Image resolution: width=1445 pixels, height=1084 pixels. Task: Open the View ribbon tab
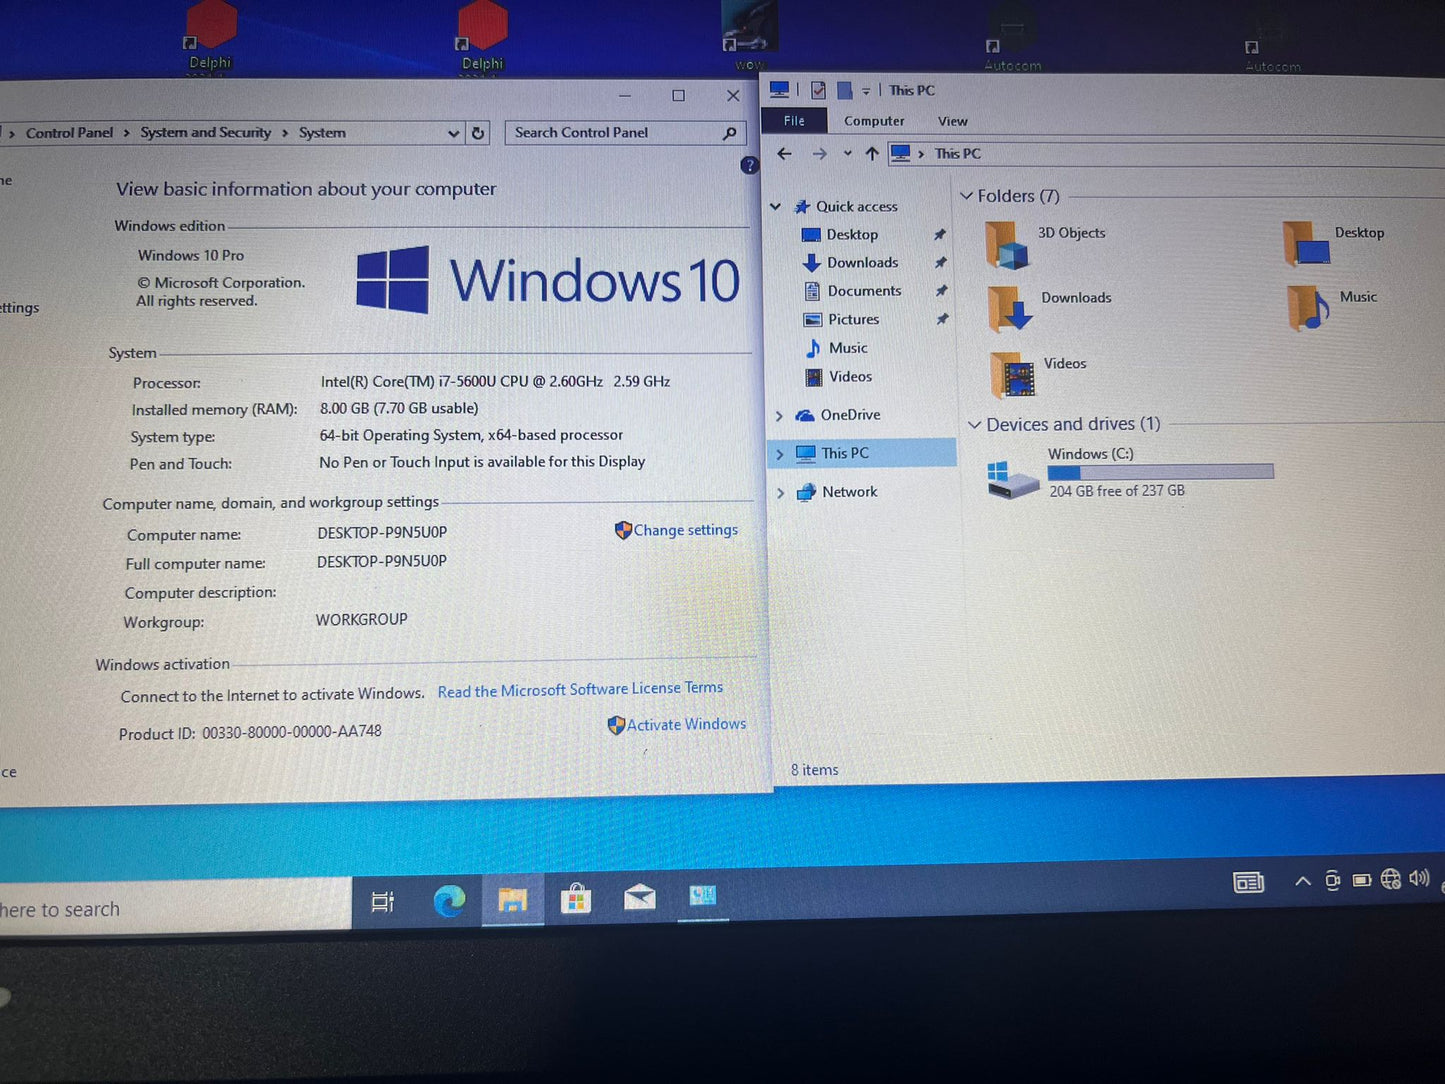coord(953,121)
